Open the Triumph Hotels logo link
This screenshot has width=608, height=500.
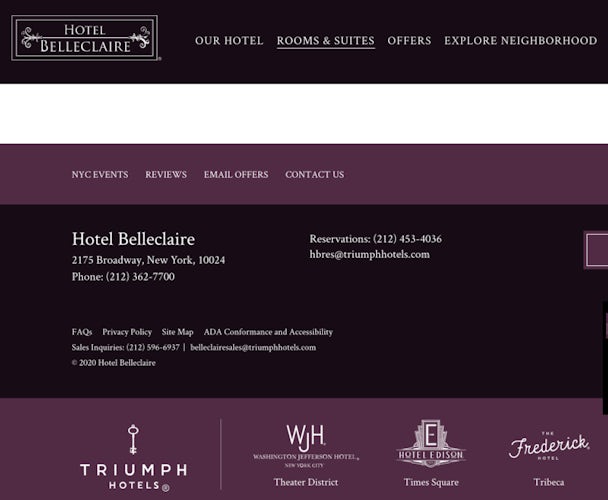[x=133, y=458]
